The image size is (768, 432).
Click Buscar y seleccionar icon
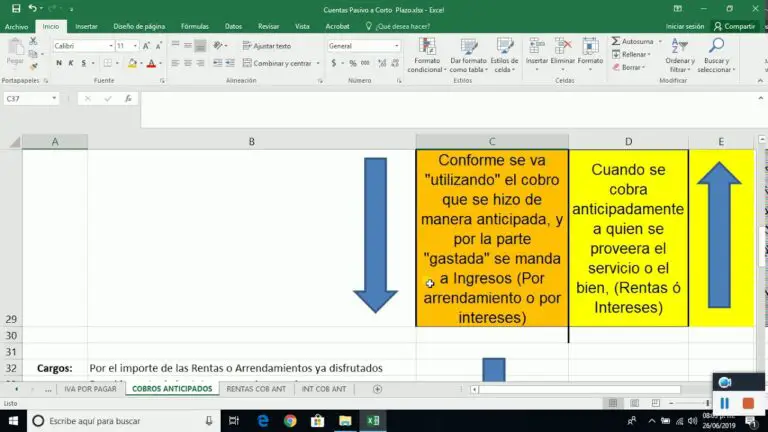[x=716, y=55]
